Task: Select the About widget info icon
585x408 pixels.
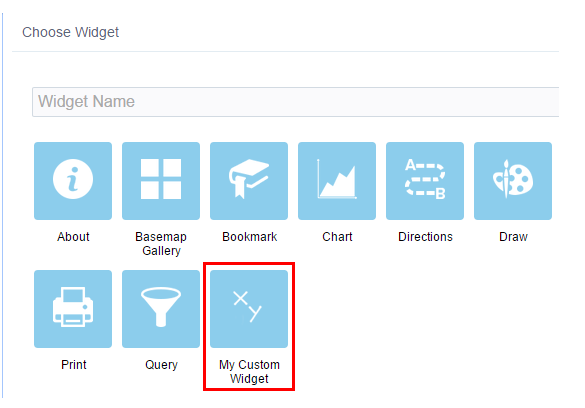Action: coord(73,181)
